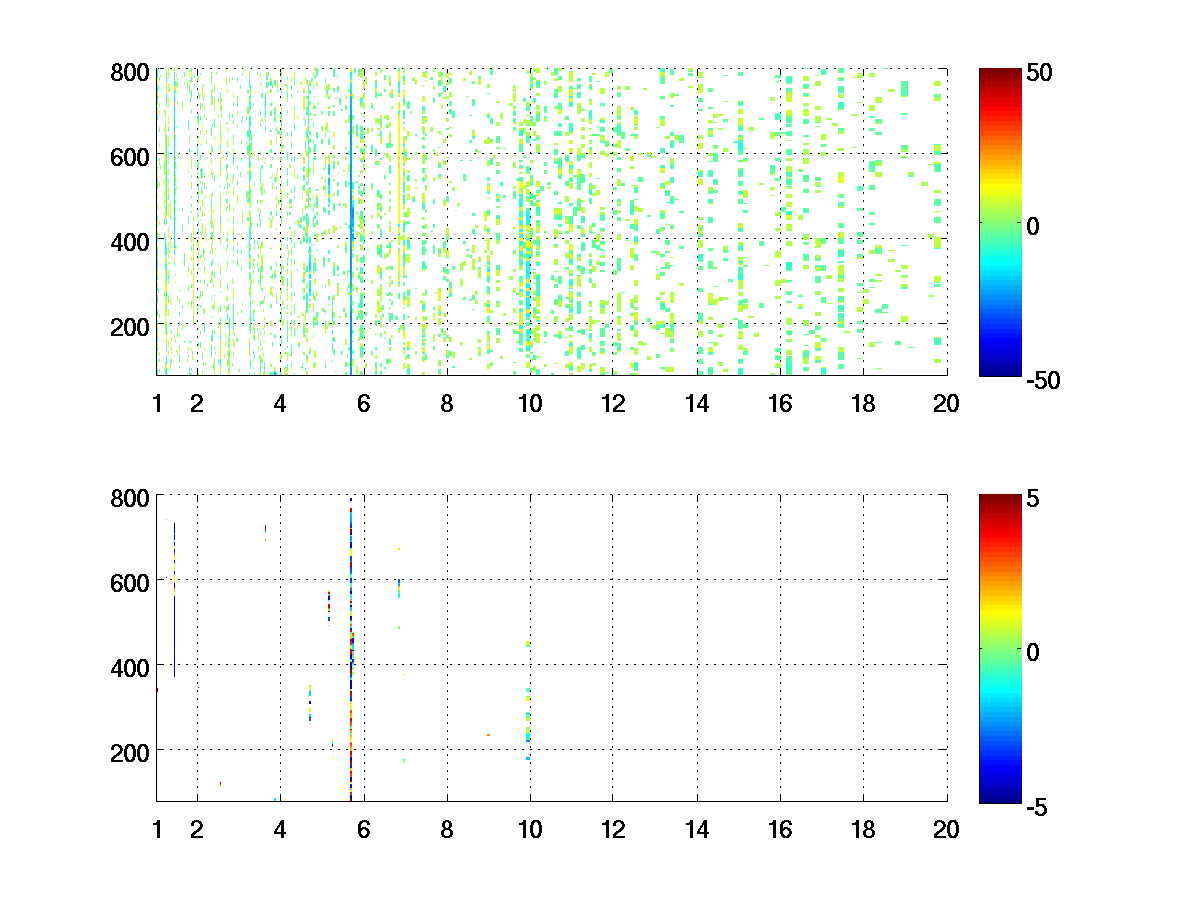Select y-axis tick label "200" of the bottom plot

(130, 750)
